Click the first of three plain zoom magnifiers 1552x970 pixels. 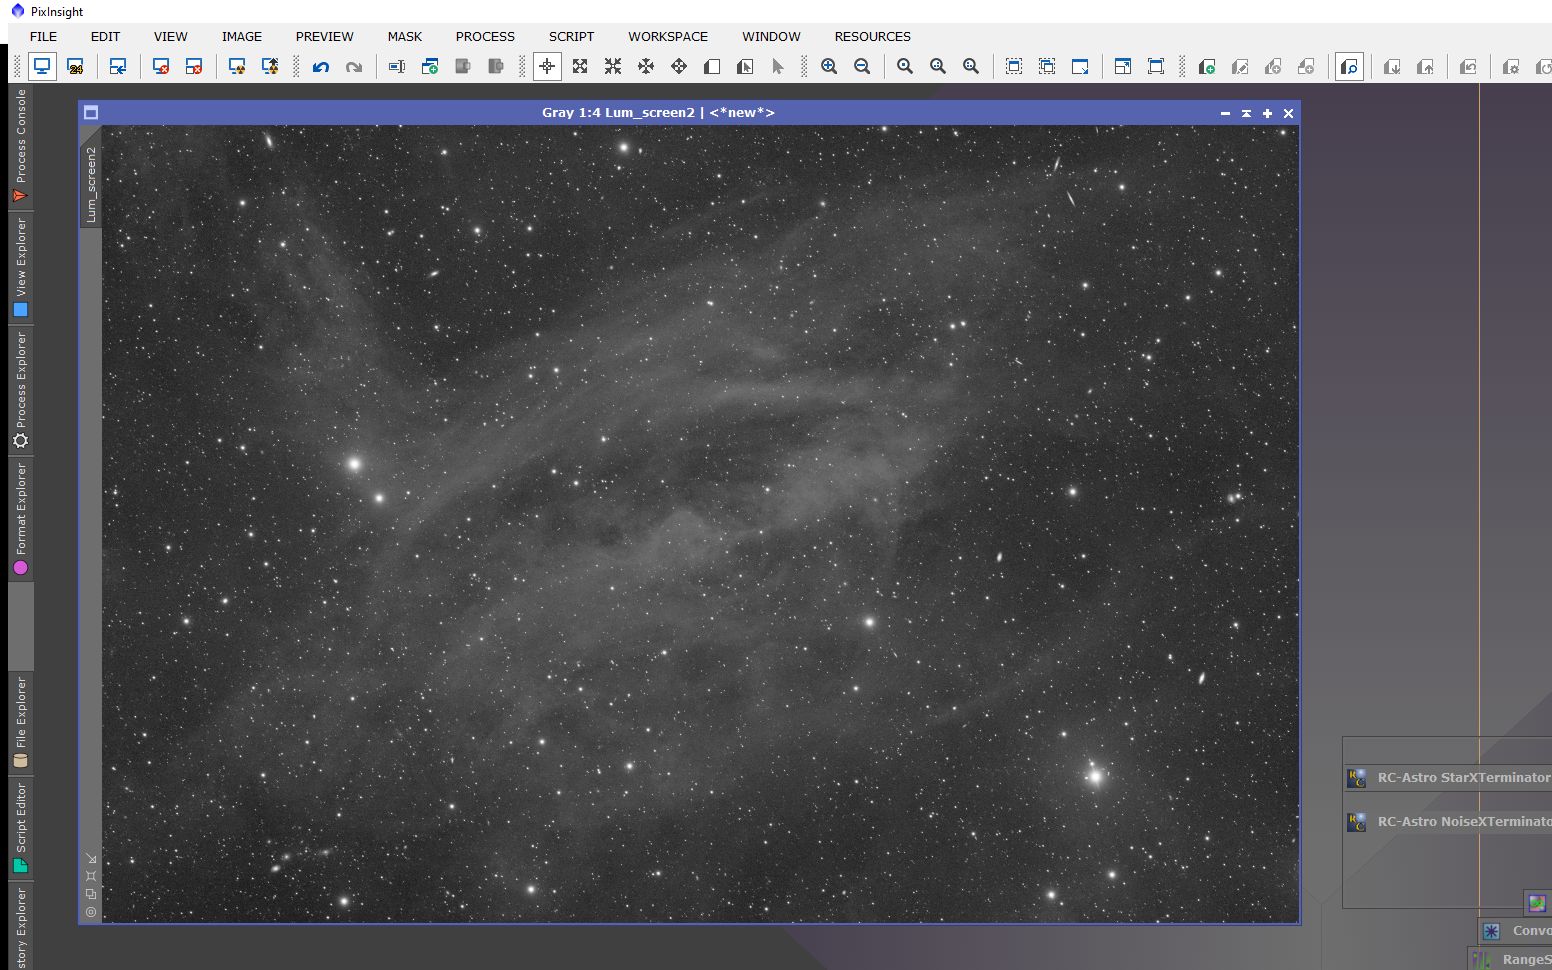coord(905,67)
